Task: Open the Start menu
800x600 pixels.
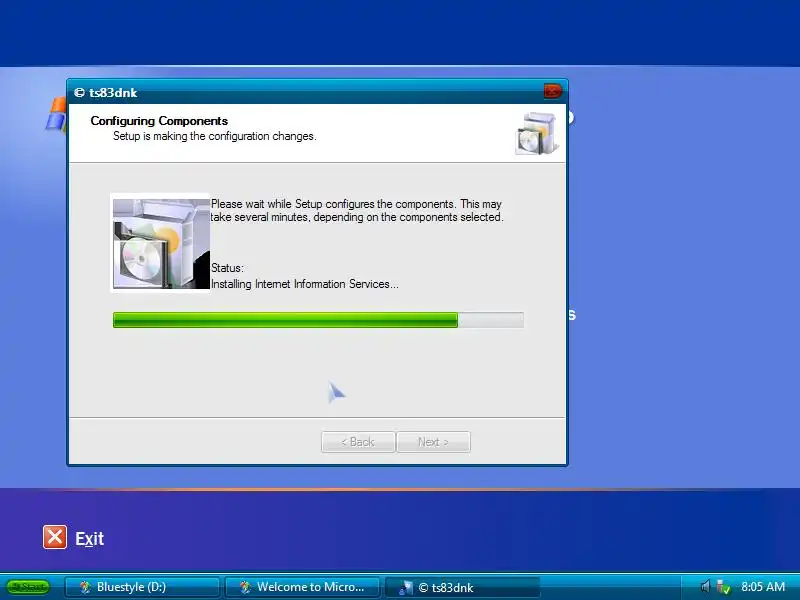Action: pos(28,587)
